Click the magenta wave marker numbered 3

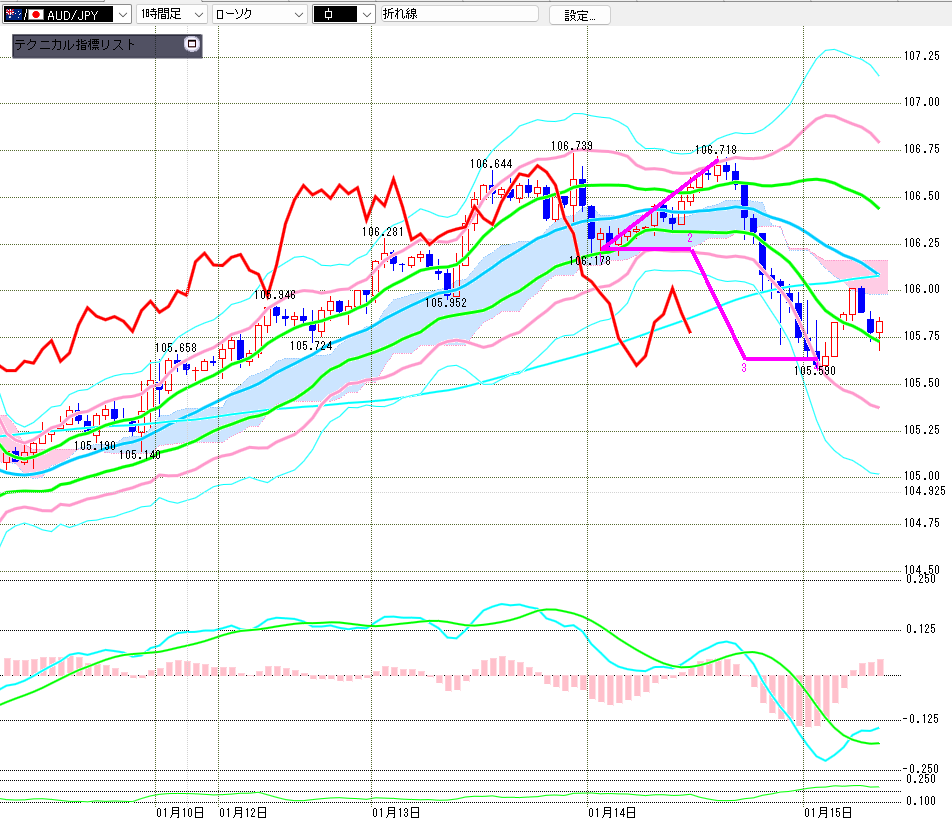743,369
